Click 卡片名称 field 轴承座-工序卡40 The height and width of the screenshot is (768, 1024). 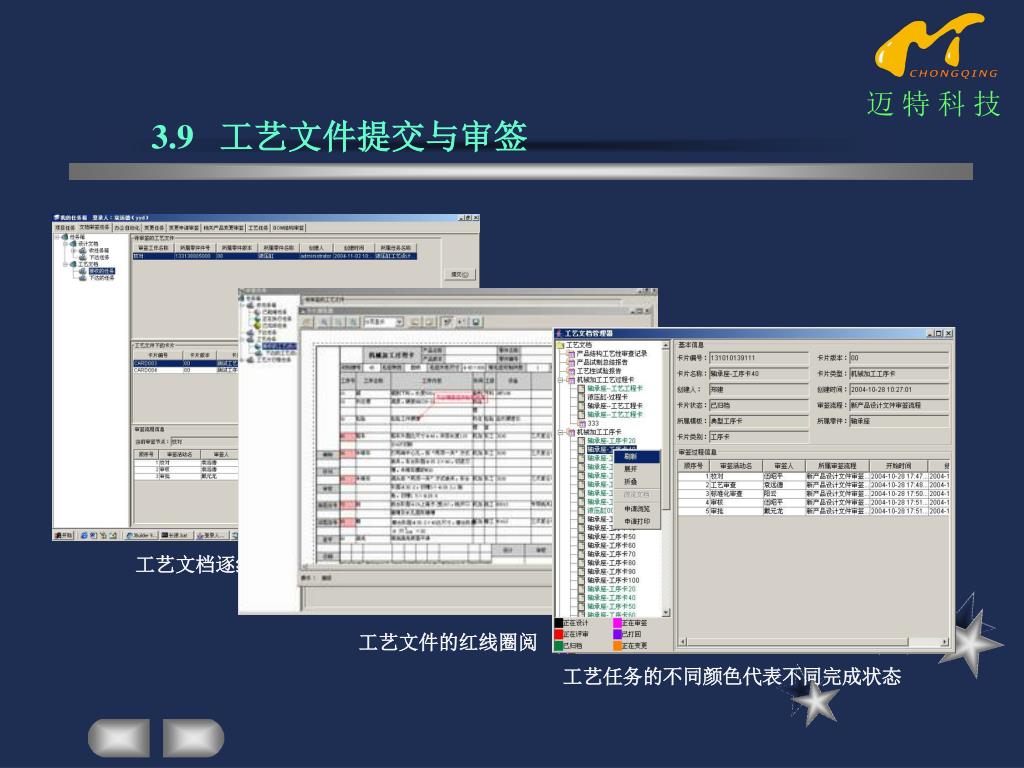tap(758, 374)
